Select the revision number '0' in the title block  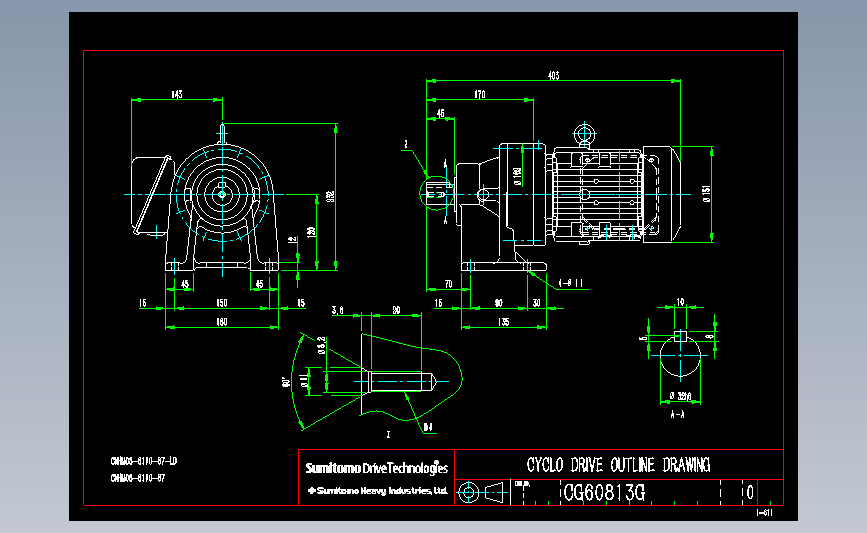750,492
